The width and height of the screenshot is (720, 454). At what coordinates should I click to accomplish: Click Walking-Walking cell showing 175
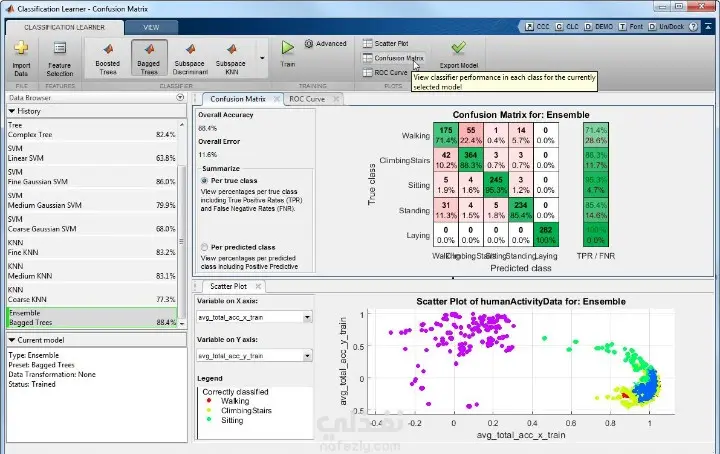[445, 135]
